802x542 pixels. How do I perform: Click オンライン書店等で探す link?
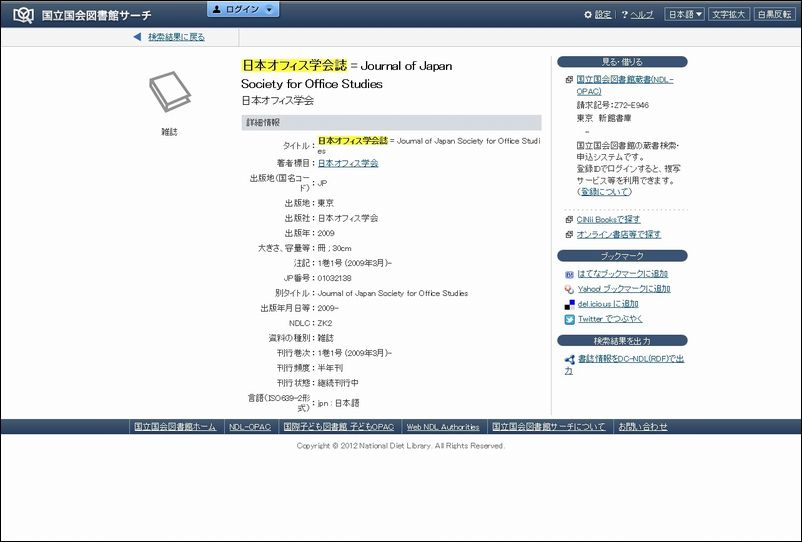point(619,234)
